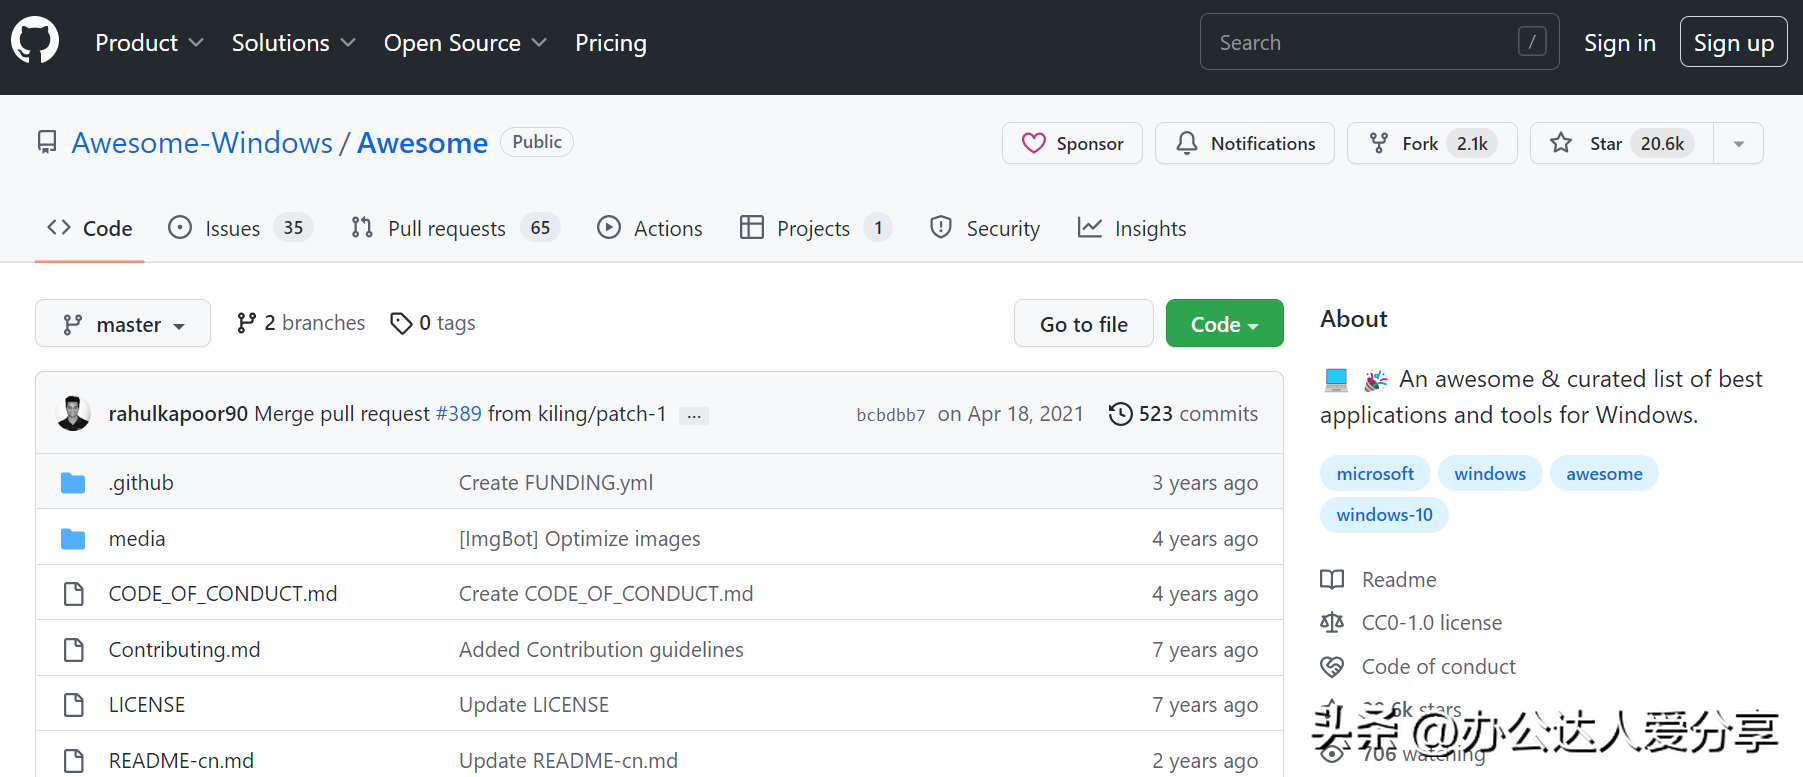The width and height of the screenshot is (1803, 777).
Task: Open rahulkapoor90's avatar thumbnail
Action: (73, 413)
